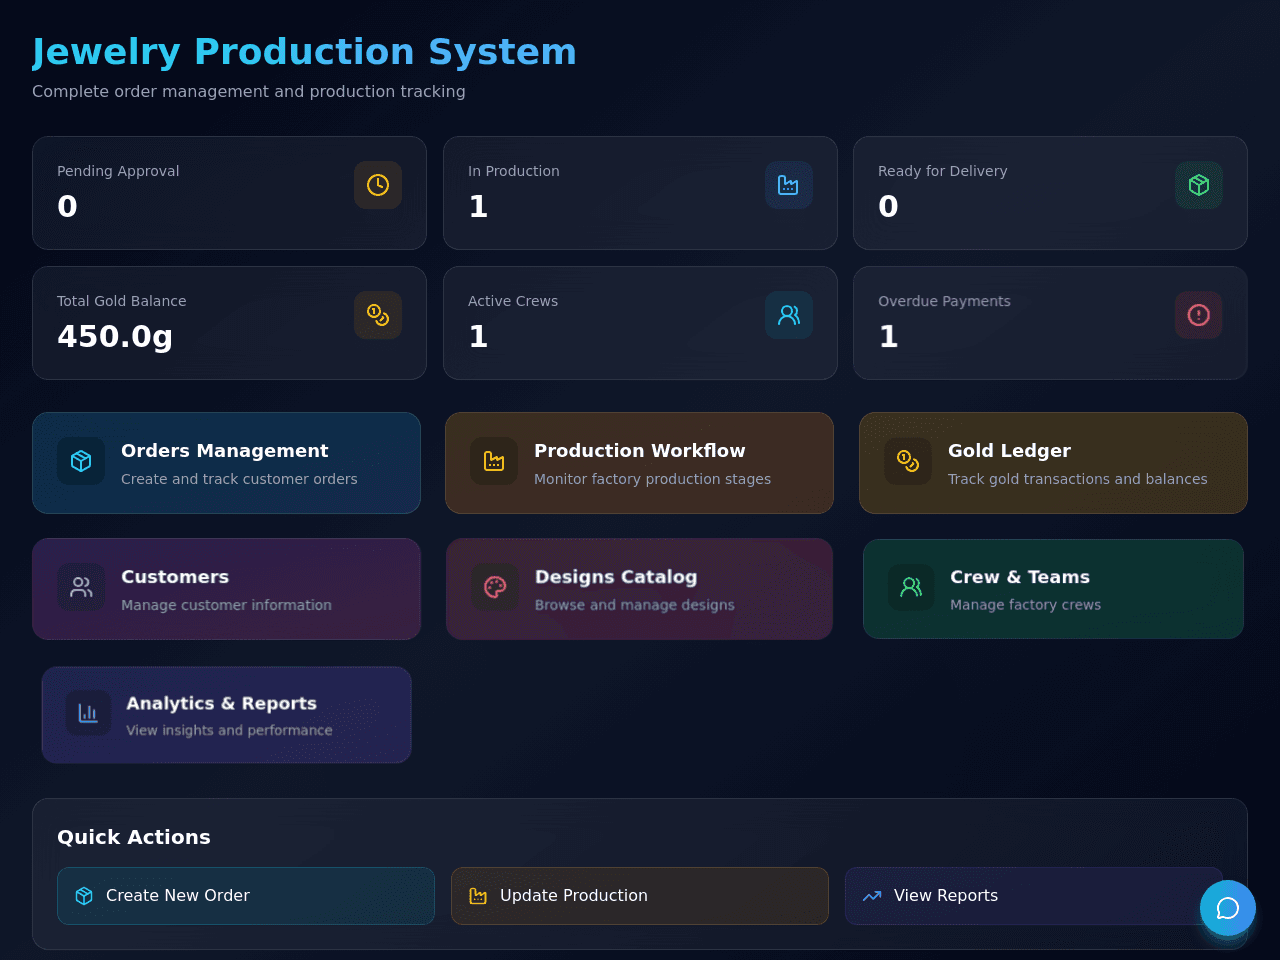Click the palette icon in Designs Catalog tile

[x=495, y=587]
